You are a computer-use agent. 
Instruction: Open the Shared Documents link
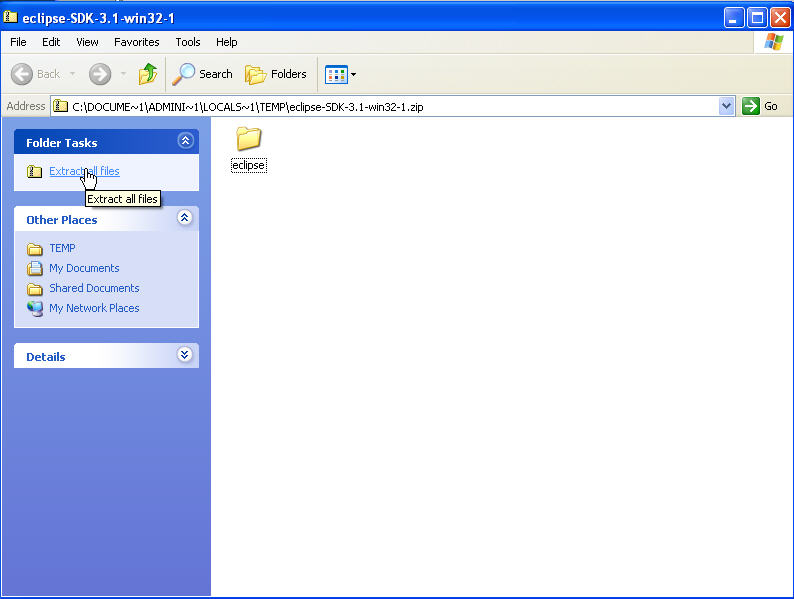tap(94, 288)
